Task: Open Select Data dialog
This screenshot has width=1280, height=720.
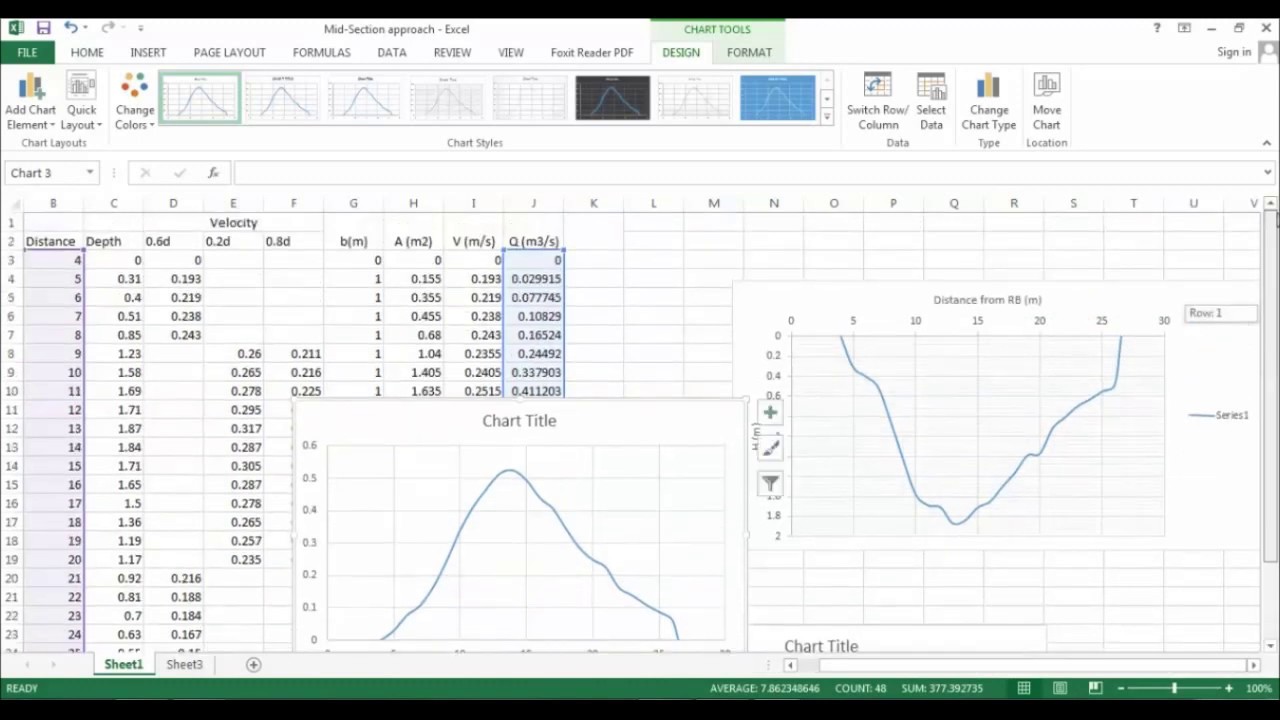Action: tap(931, 101)
